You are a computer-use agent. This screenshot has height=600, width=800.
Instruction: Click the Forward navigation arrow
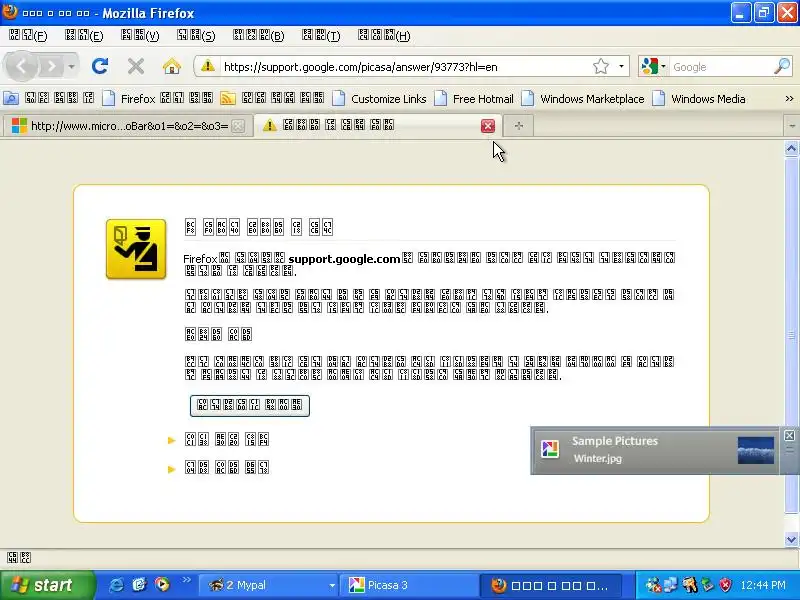(52, 66)
